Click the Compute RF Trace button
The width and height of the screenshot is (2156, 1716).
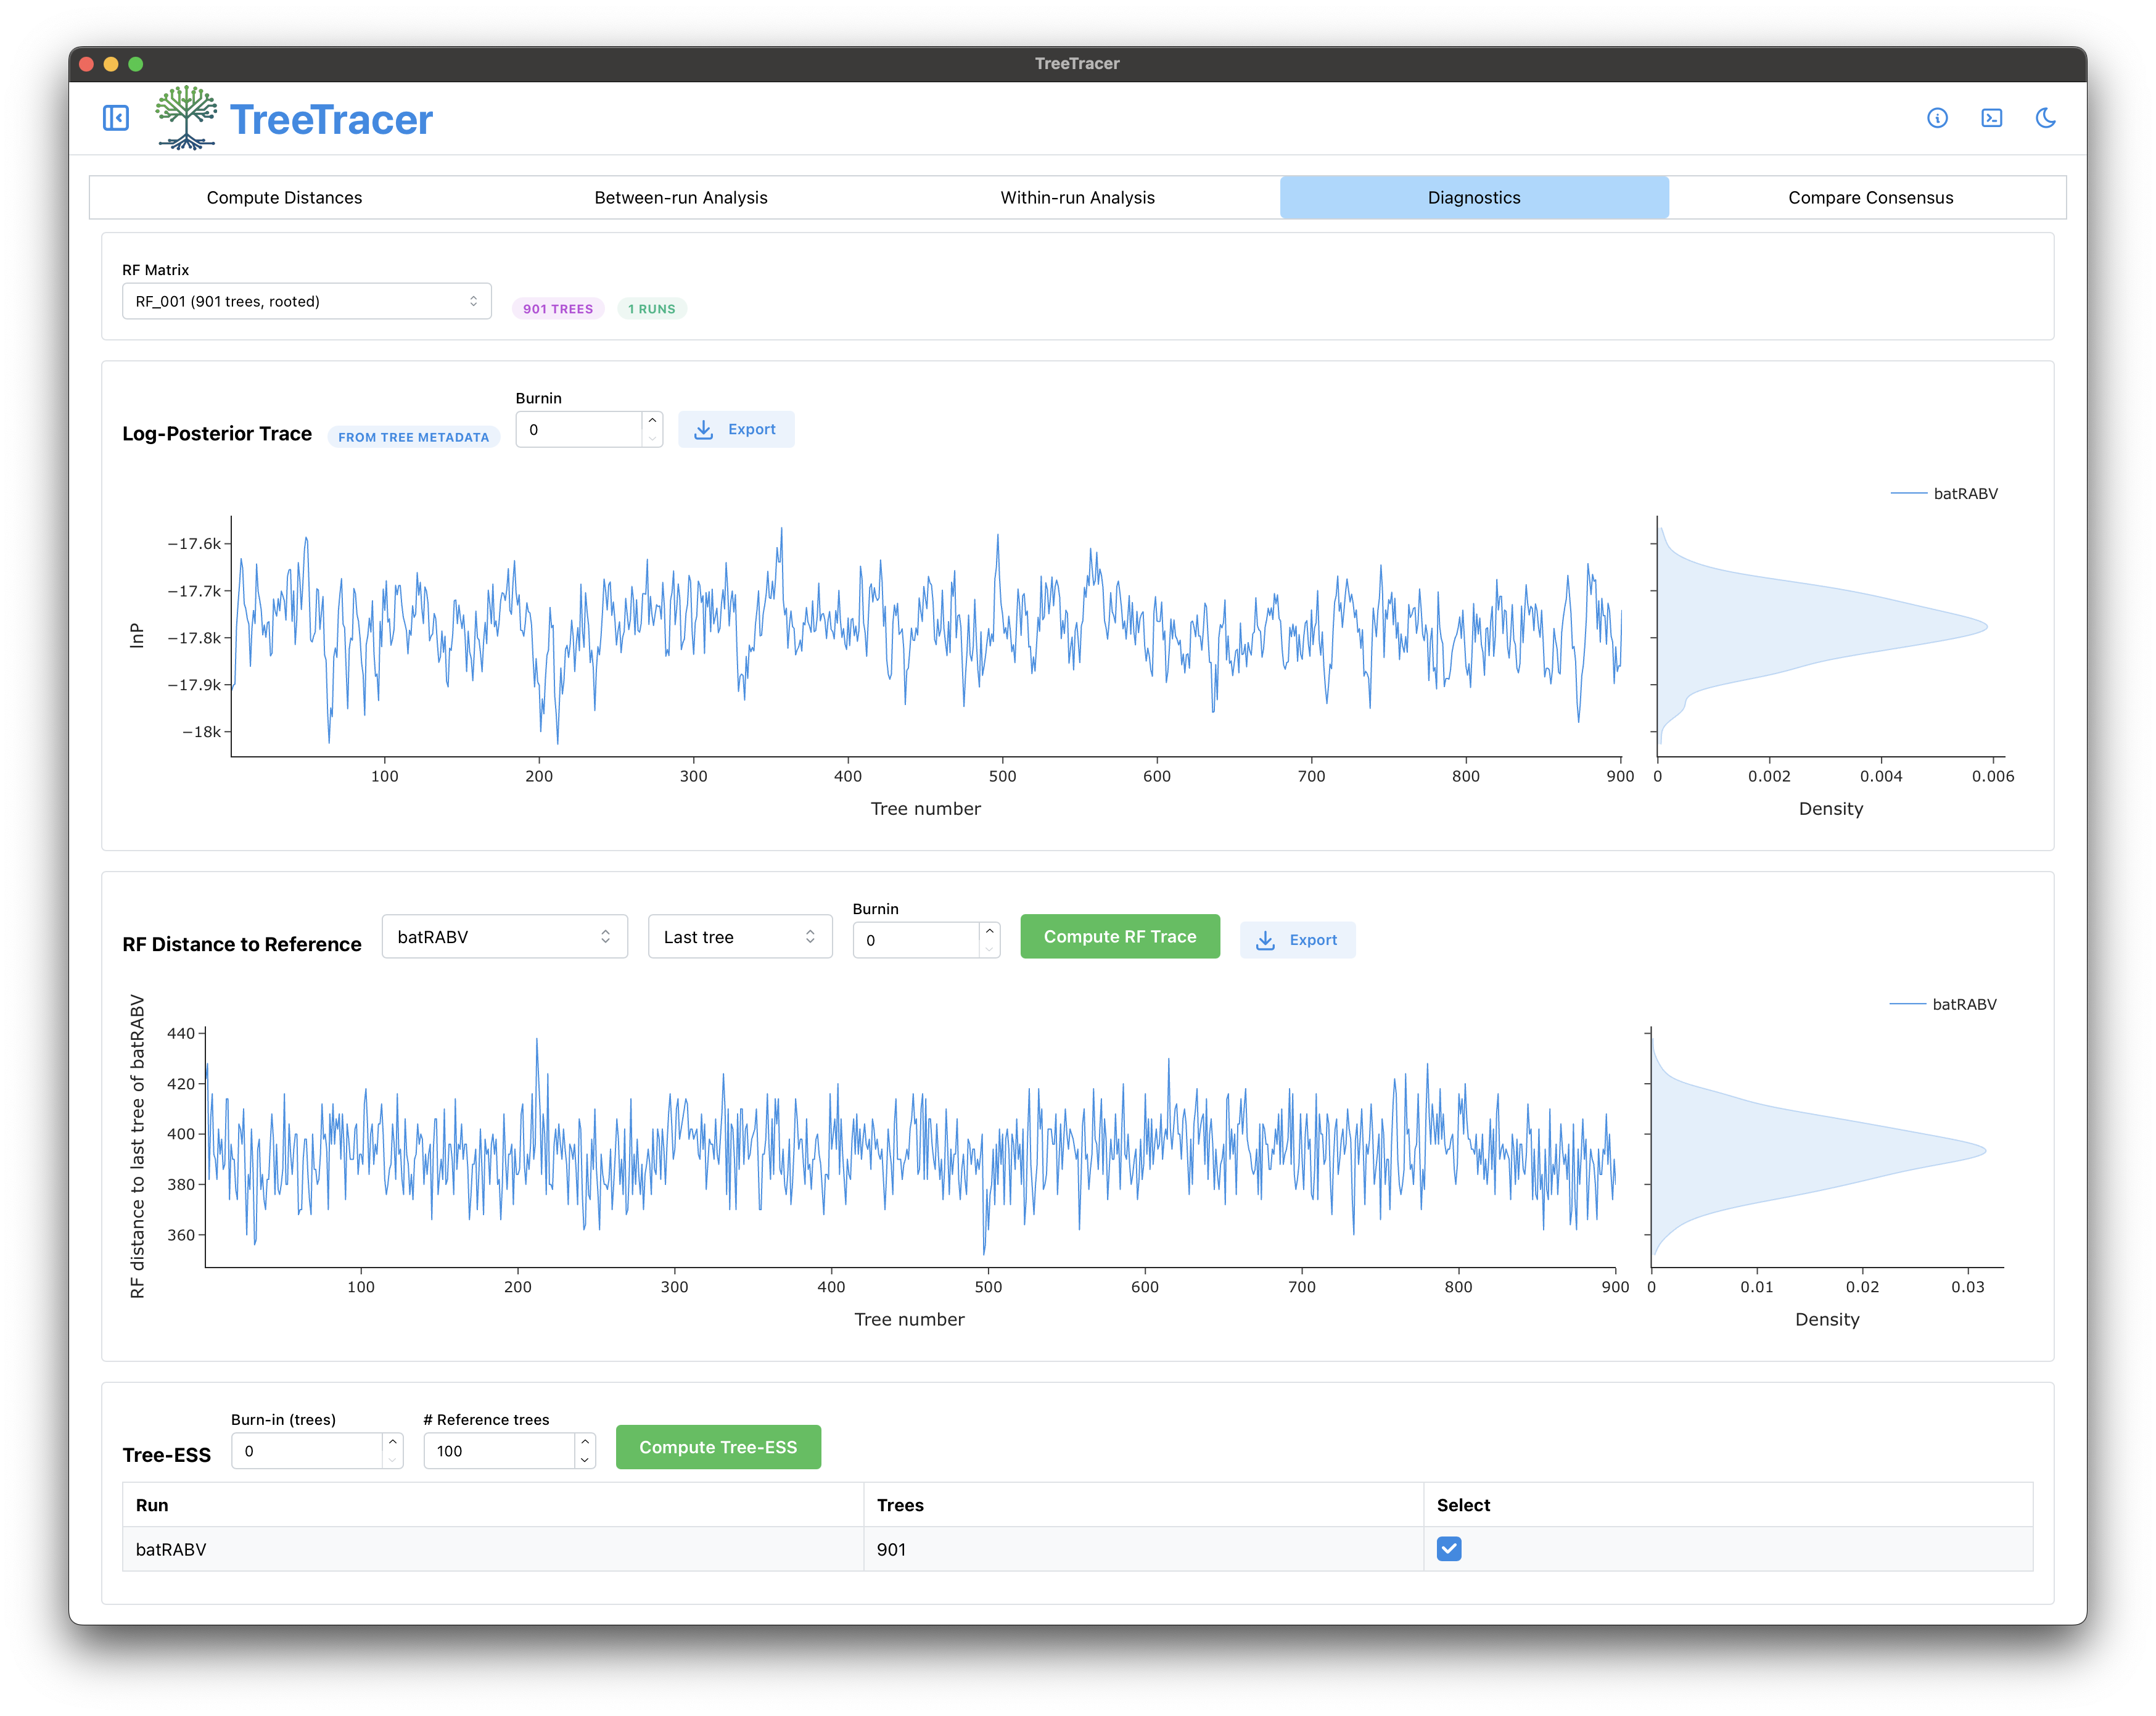pyautogui.click(x=1120, y=937)
